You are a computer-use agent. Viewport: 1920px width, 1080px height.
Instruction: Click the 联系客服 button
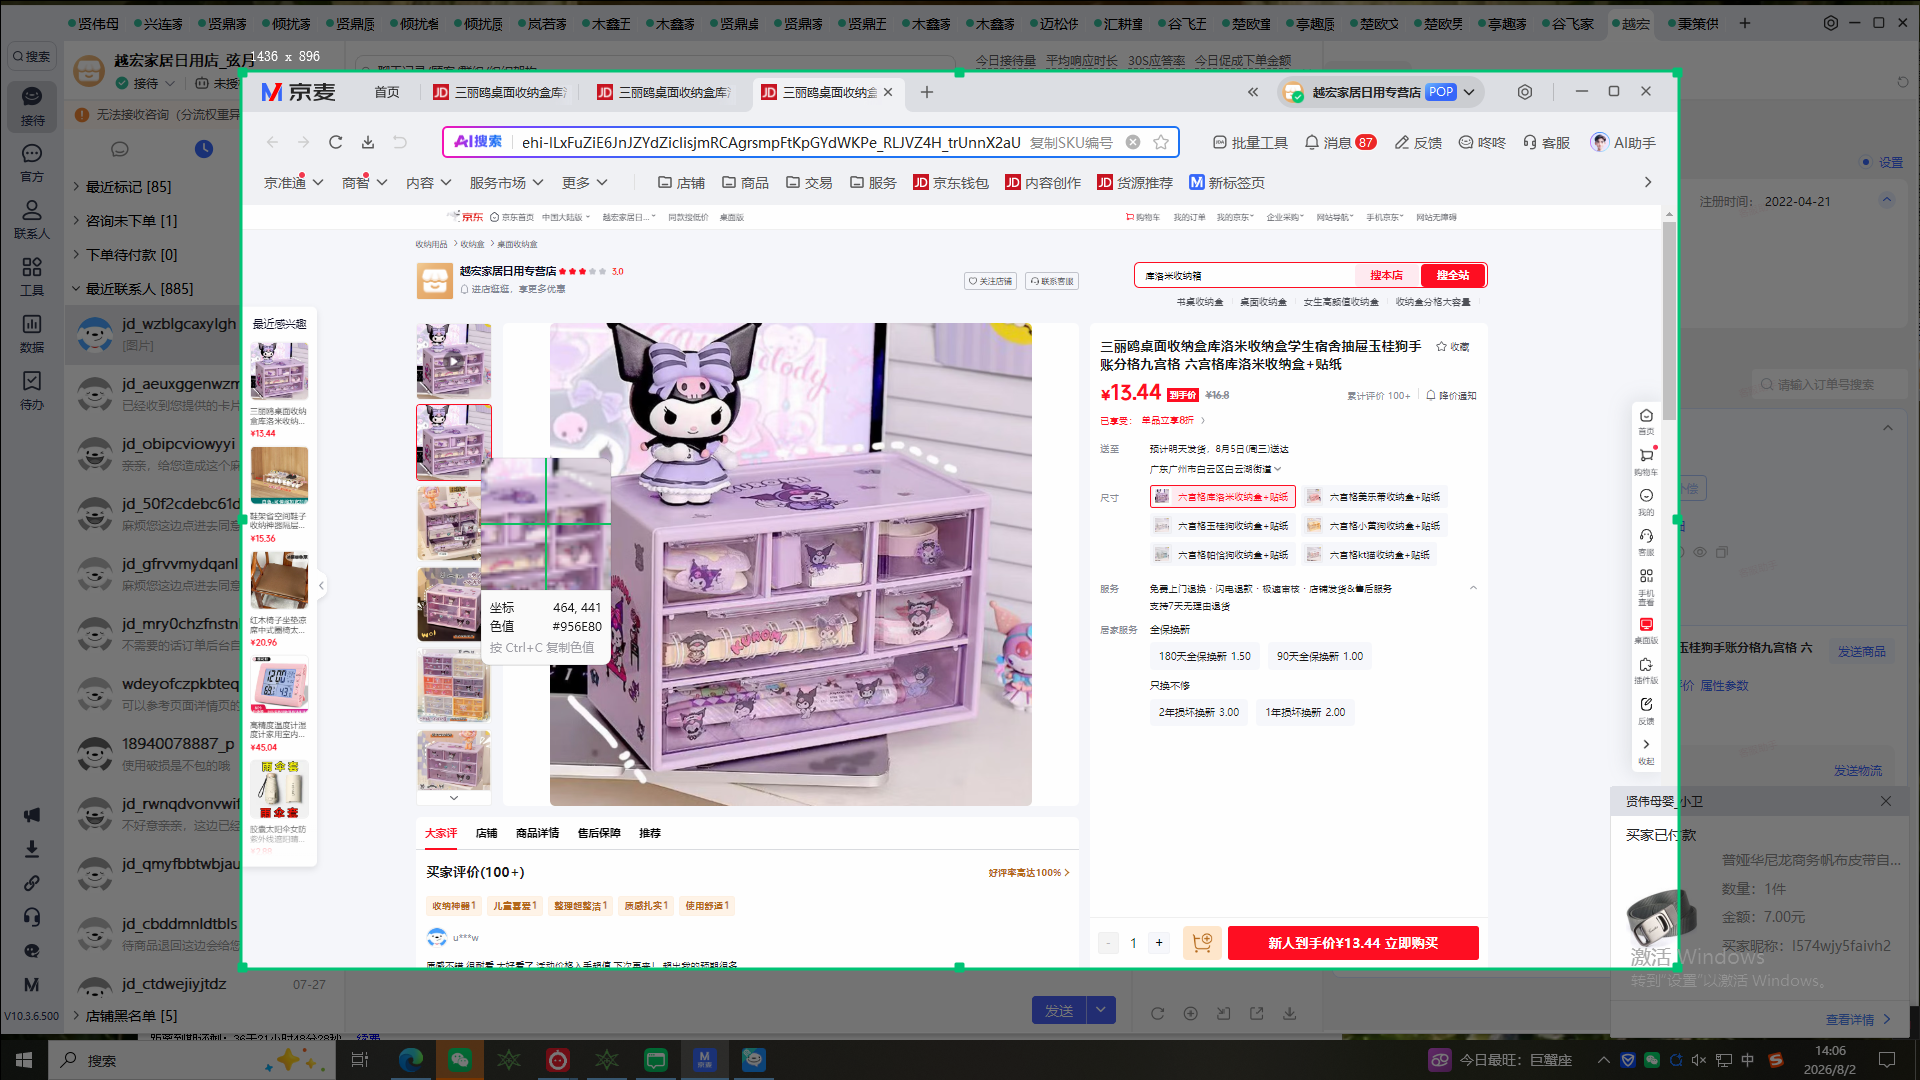[x=1052, y=281]
